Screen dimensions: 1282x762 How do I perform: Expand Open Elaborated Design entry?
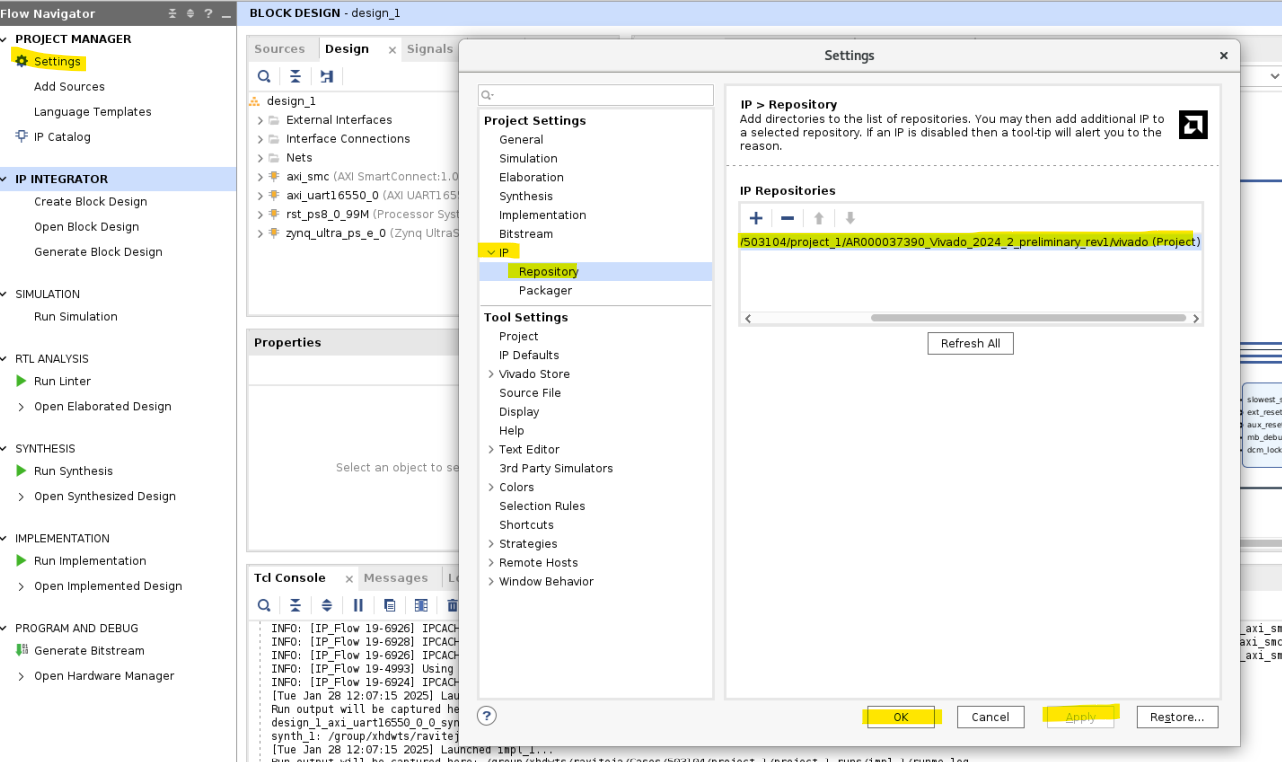coord(22,406)
